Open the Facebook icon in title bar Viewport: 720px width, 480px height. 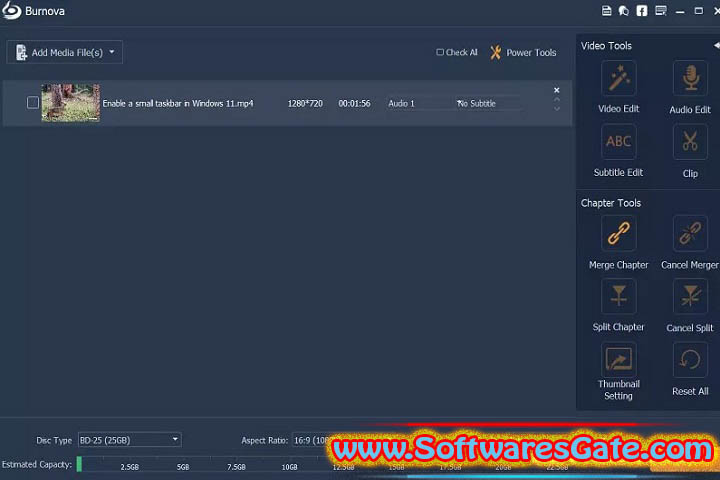click(x=641, y=11)
